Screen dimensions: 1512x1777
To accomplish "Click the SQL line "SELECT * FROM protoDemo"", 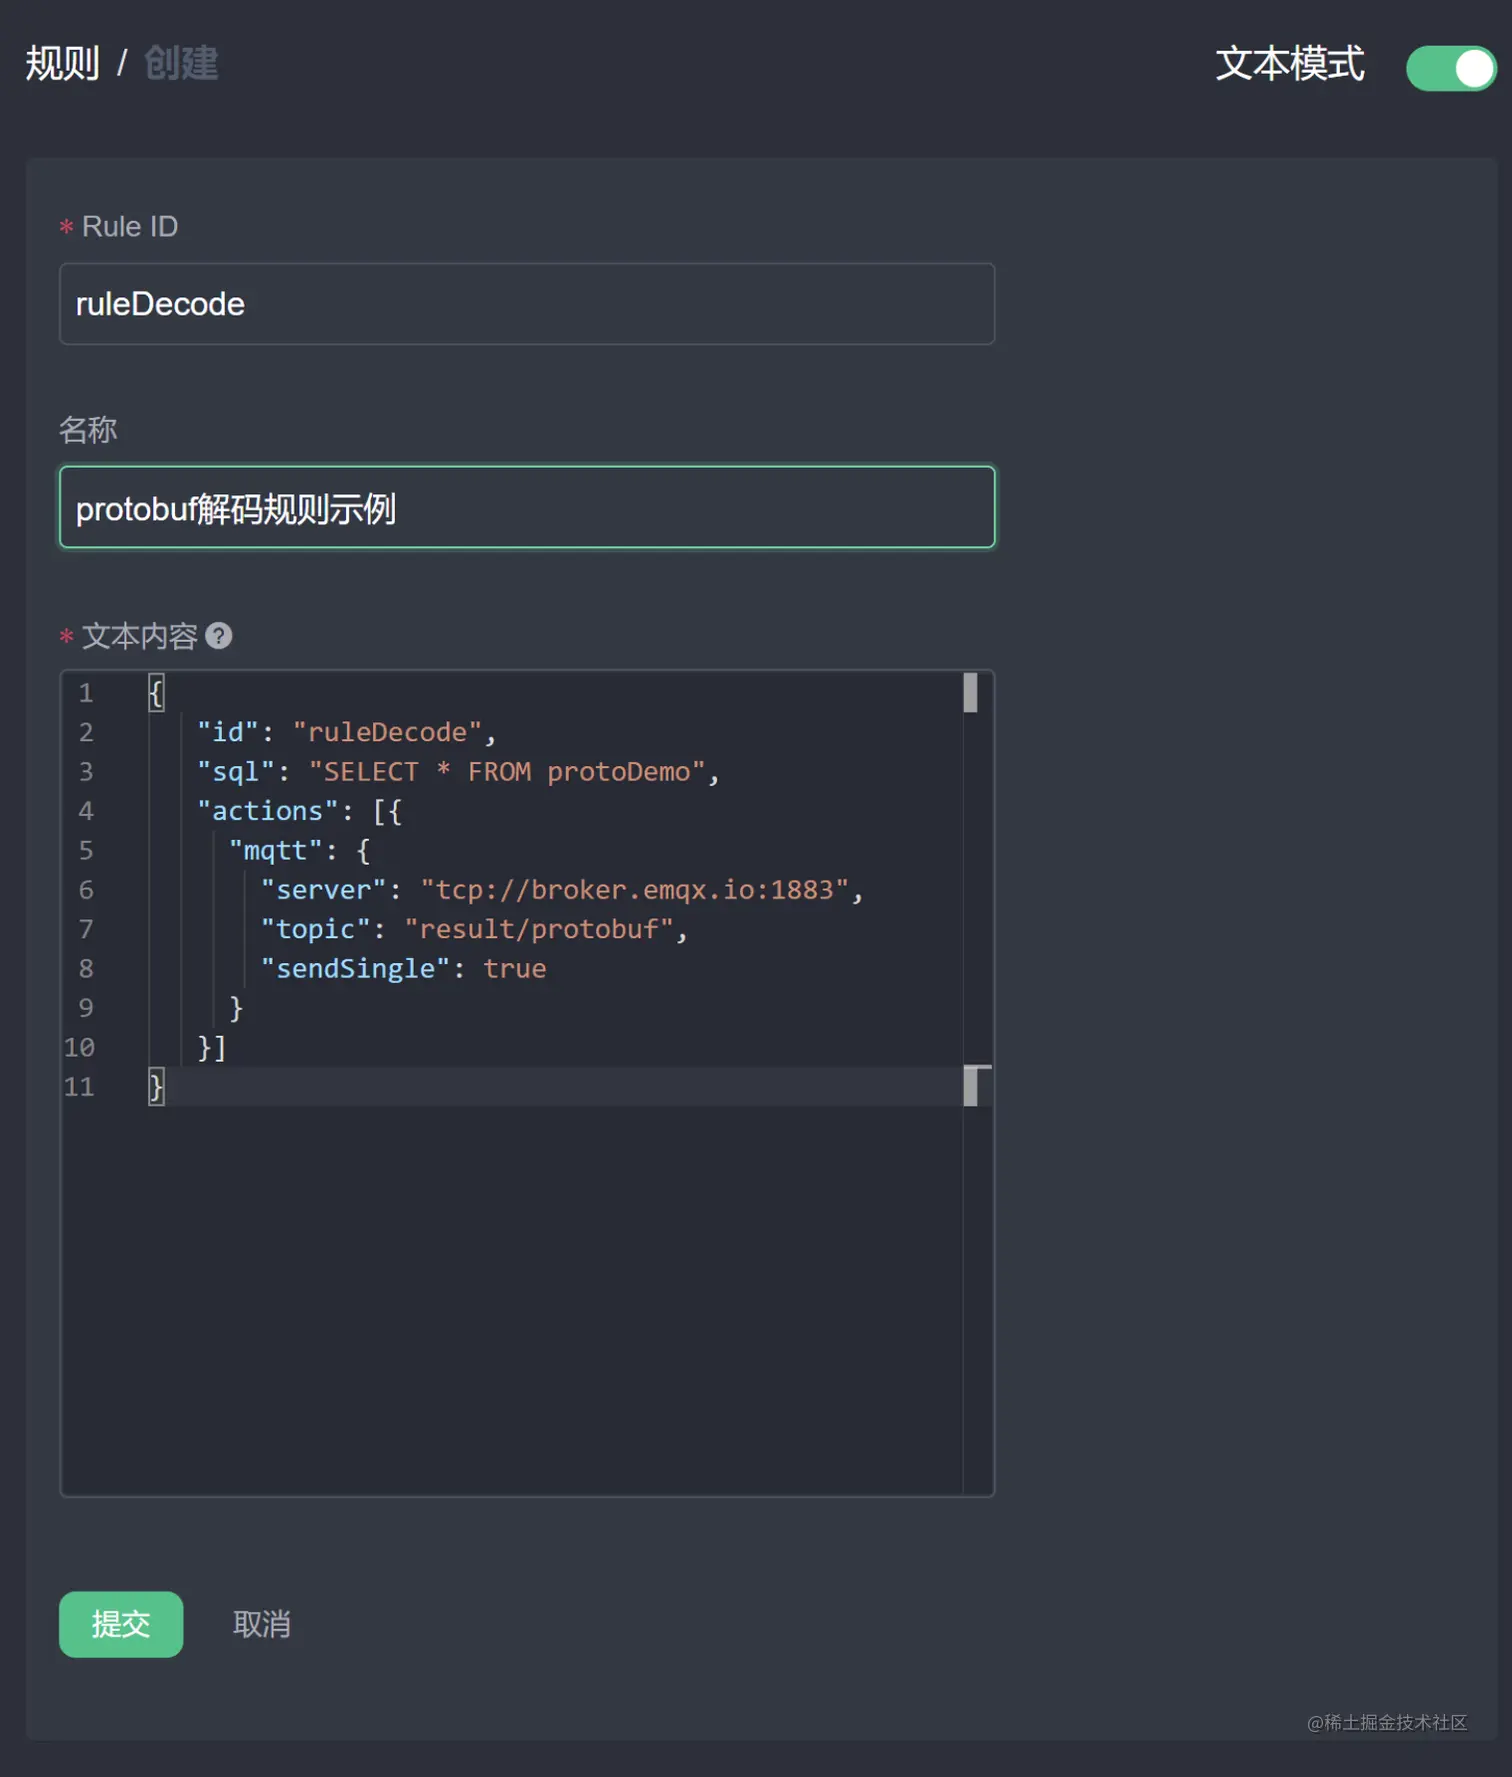I will (458, 772).
